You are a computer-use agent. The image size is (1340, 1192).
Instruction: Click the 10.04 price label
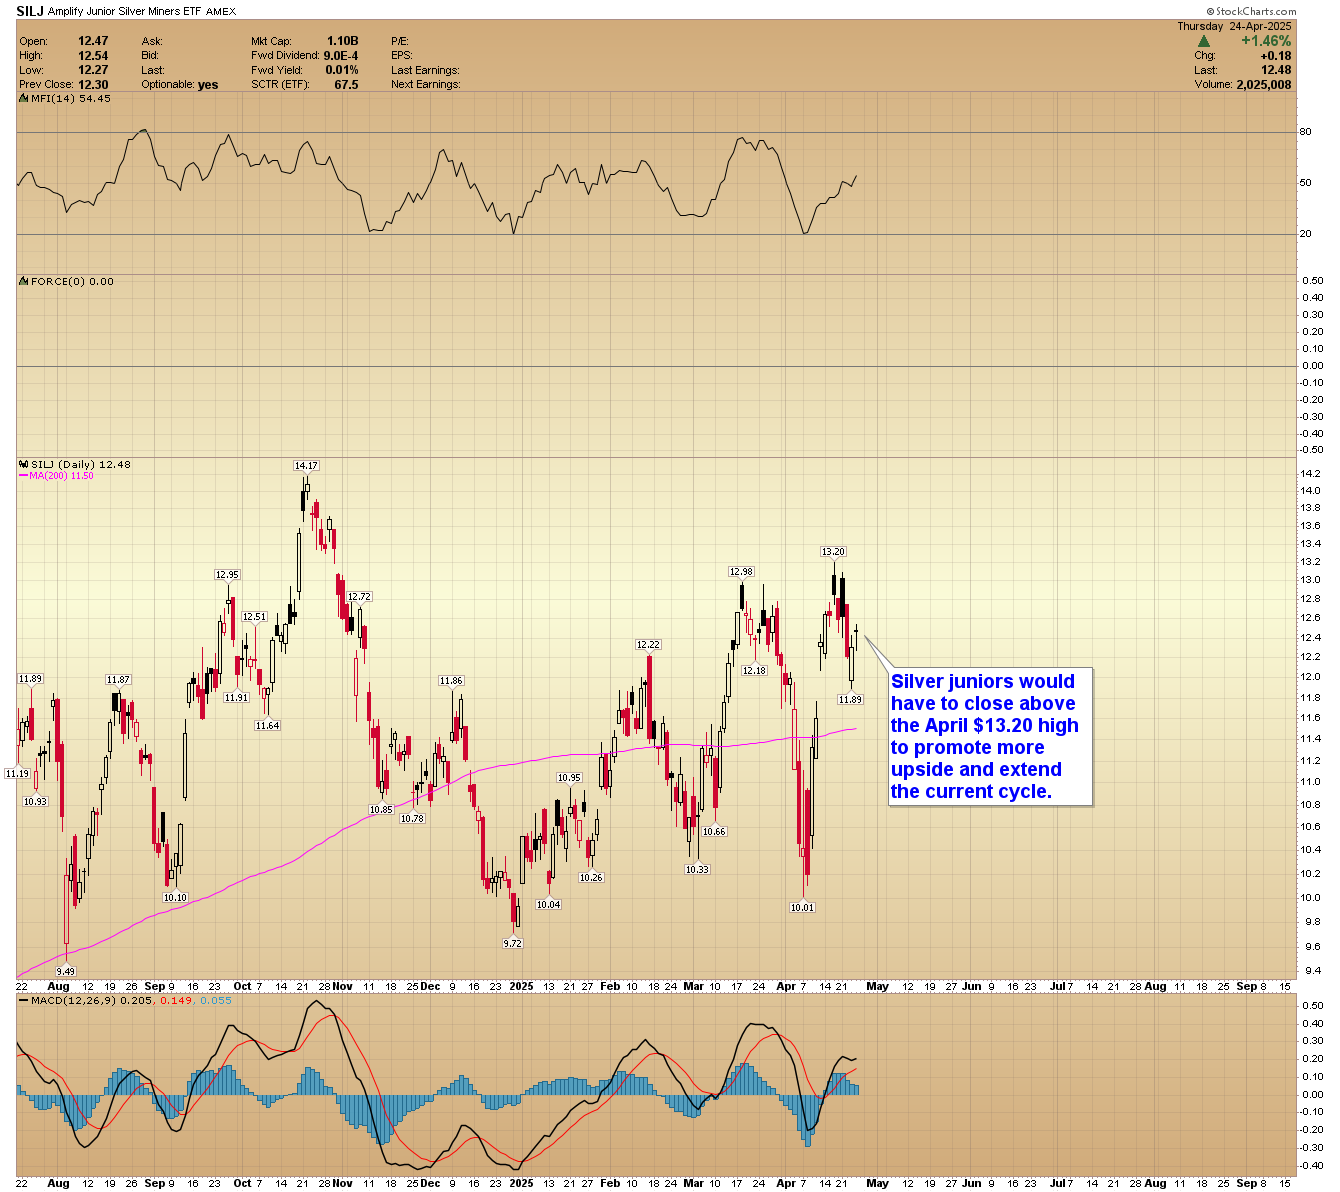point(548,904)
